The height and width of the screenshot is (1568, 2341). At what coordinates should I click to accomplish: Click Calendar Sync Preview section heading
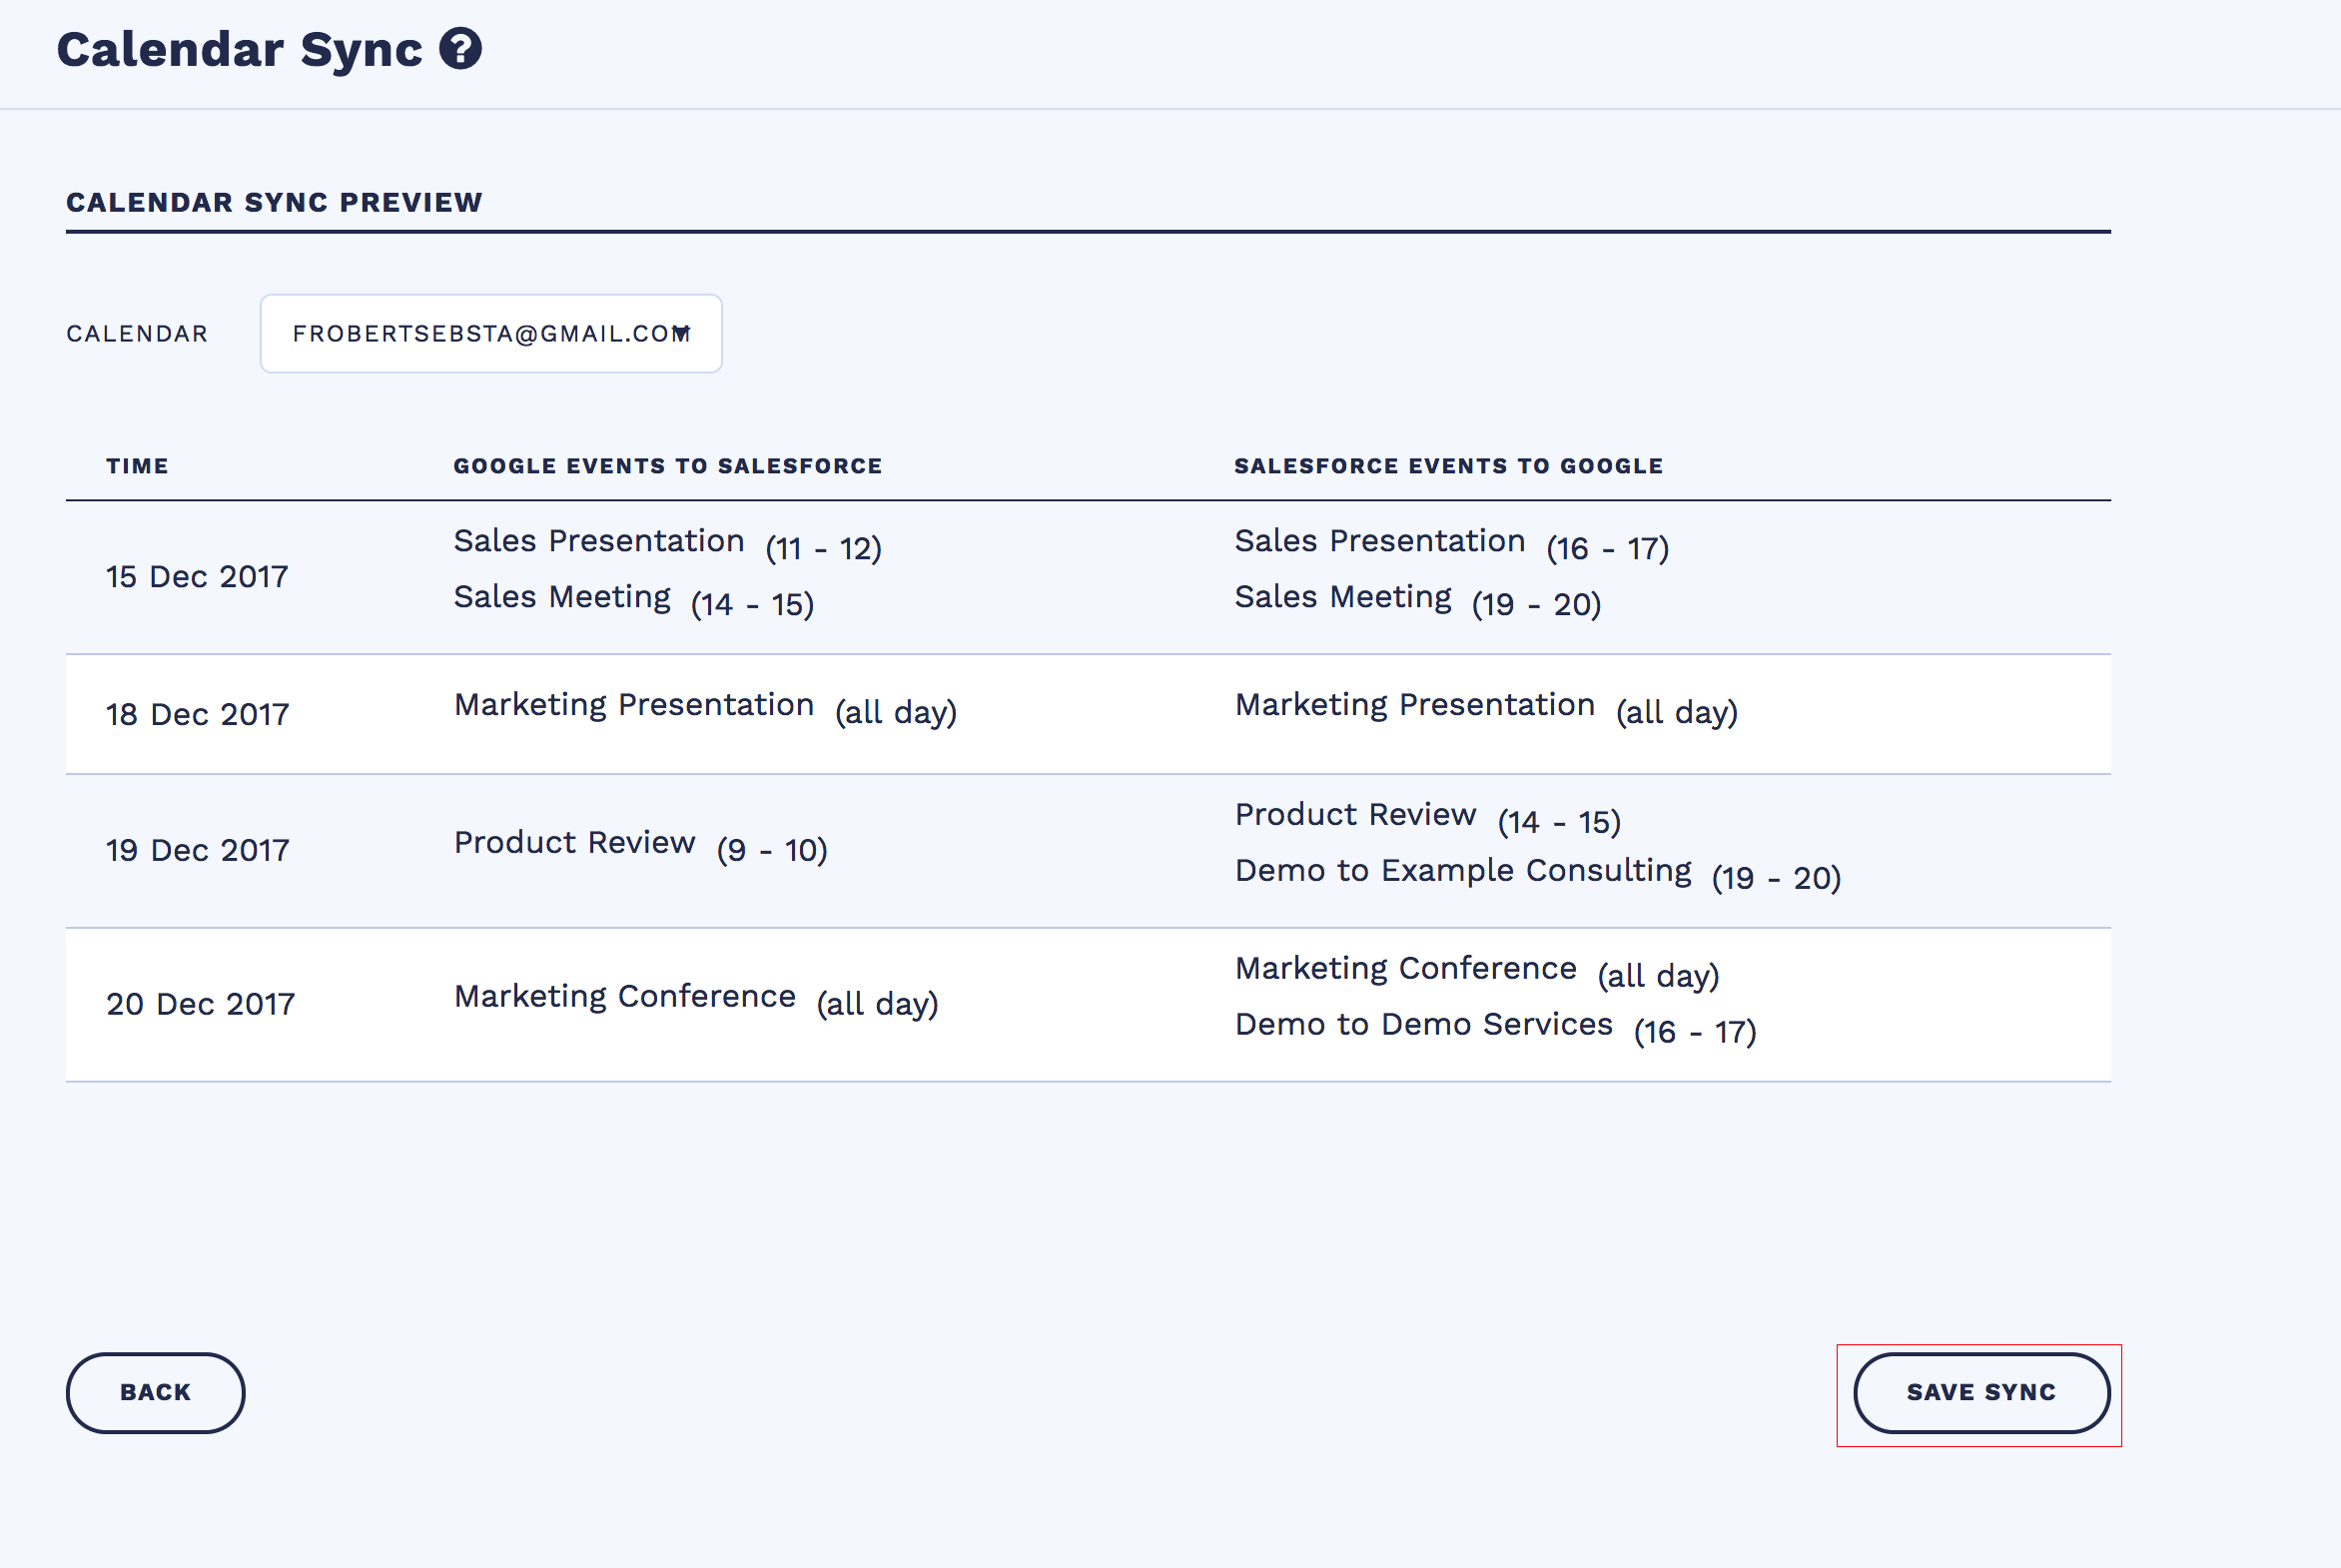tap(274, 202)
